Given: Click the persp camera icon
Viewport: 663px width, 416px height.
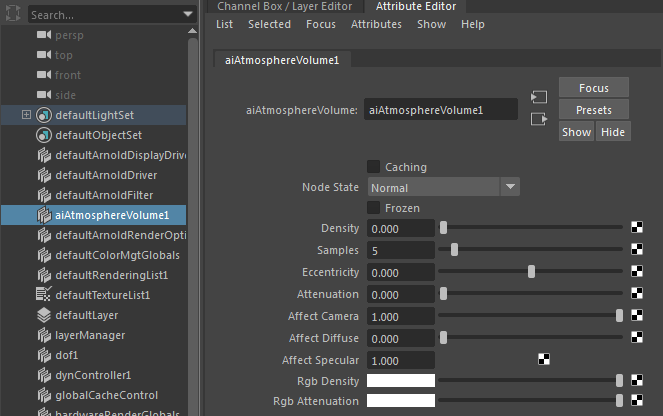Looking at the screenshot, I should [x=44, y=35].
